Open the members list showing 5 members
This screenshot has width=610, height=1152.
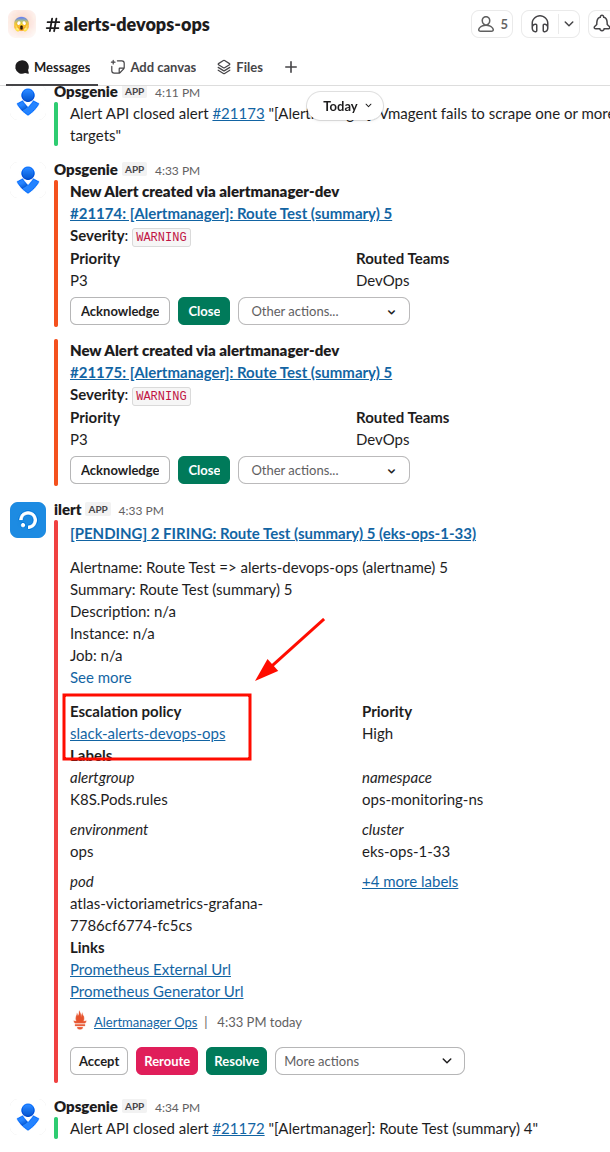491,25
